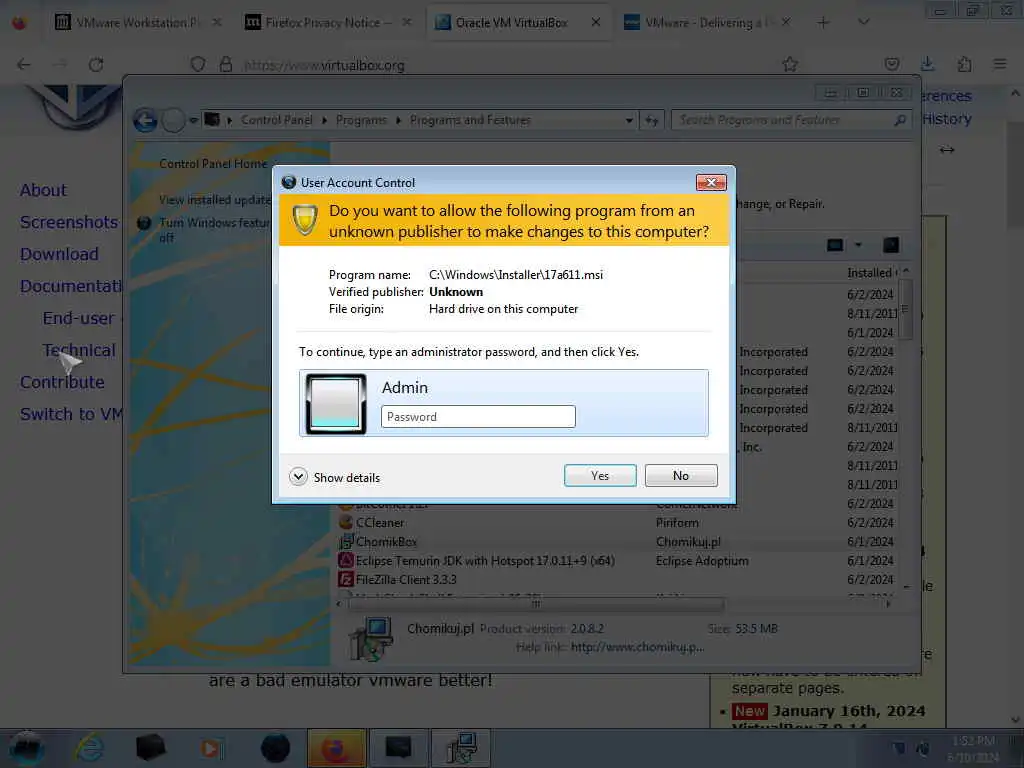Open a new Firefox tab
Screen dimensions: 1024x768
[823, 23]
